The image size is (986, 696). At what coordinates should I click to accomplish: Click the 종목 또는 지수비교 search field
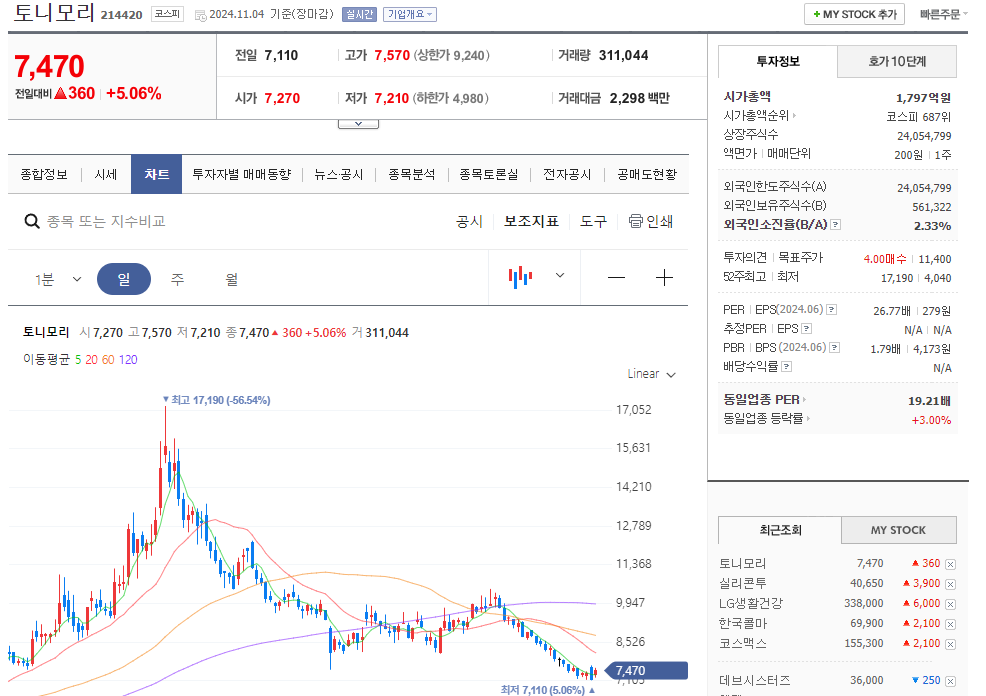(x=106, y=221)
